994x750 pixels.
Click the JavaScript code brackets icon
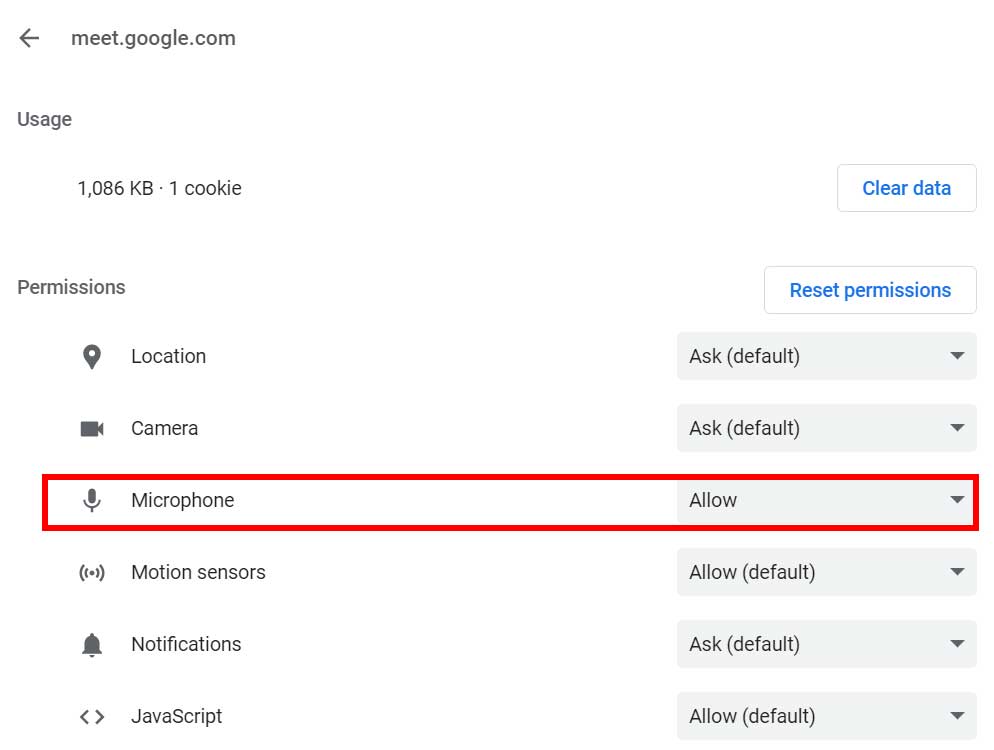[92, 716]
